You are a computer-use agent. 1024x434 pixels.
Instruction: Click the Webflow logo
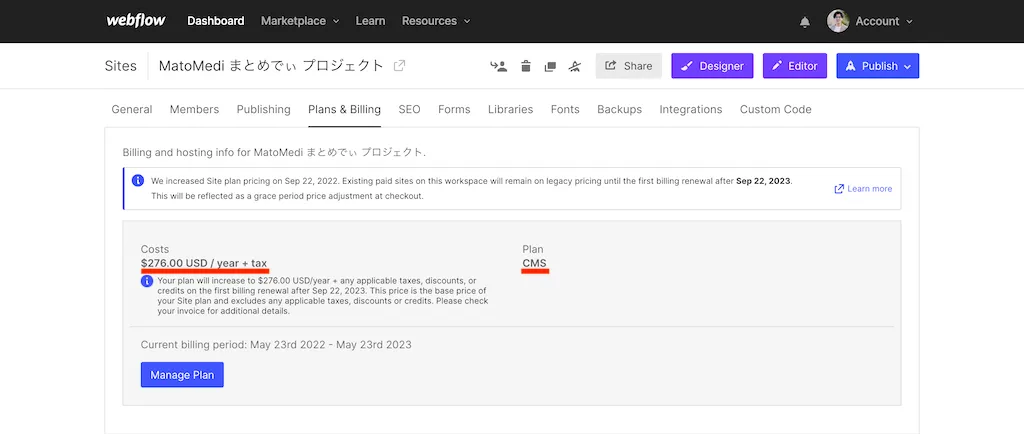[x=136, y=20]
